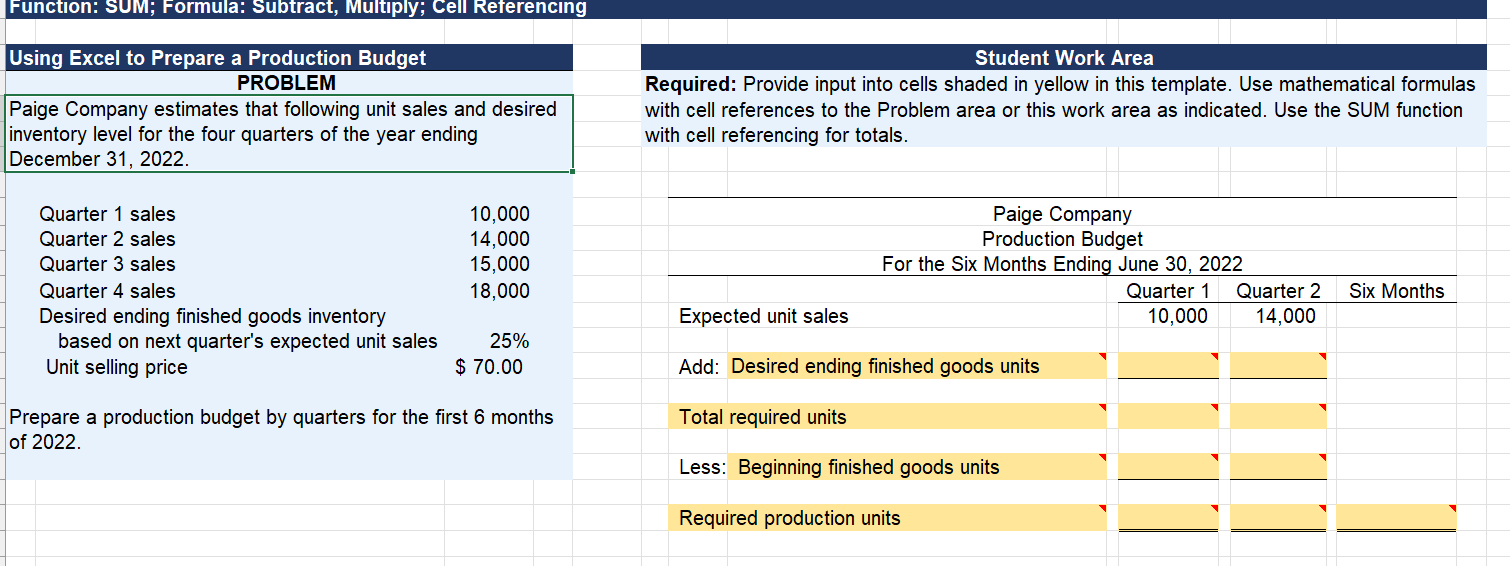Image resolution: width=1510 pixels, height=566 pixels.
Task: Select the Quarter 1 required production units input cell
Action: [x=1168, y=518]
